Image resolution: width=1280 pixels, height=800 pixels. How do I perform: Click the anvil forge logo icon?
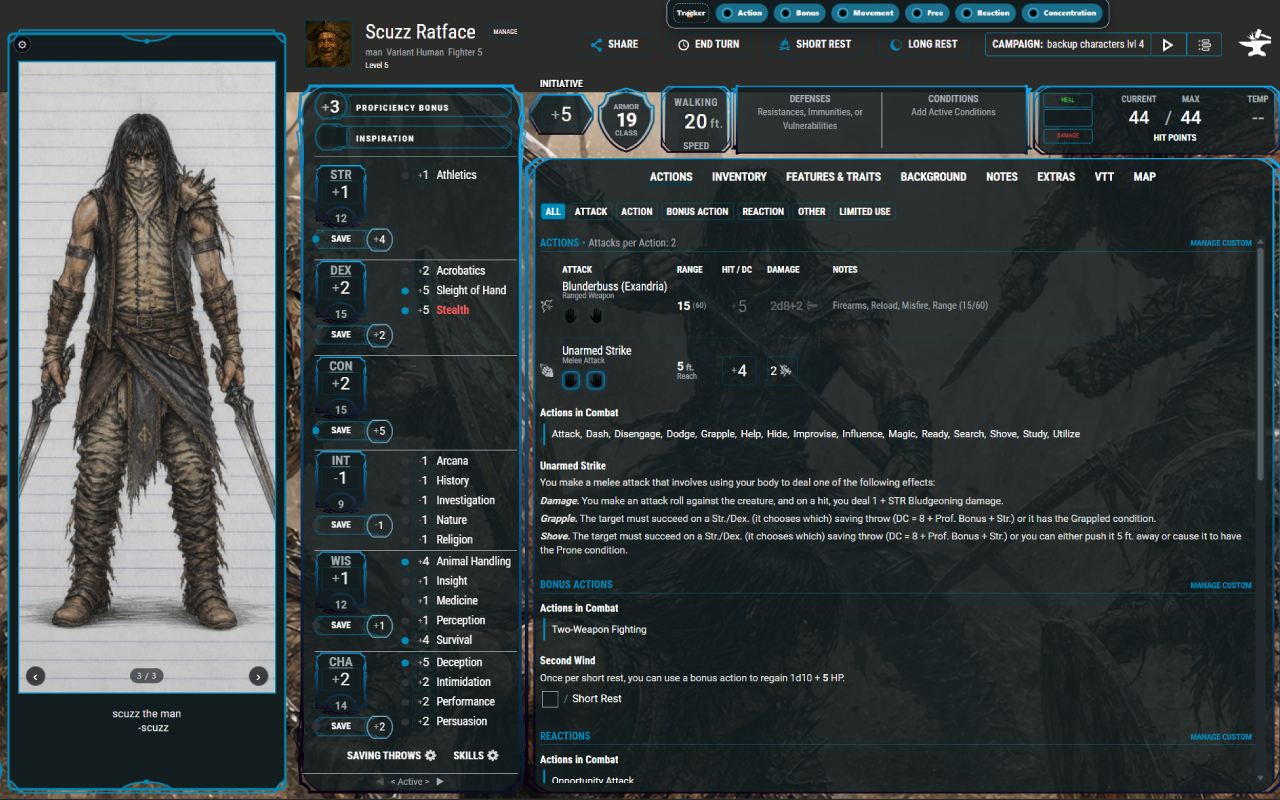(x=1254, y=44)
